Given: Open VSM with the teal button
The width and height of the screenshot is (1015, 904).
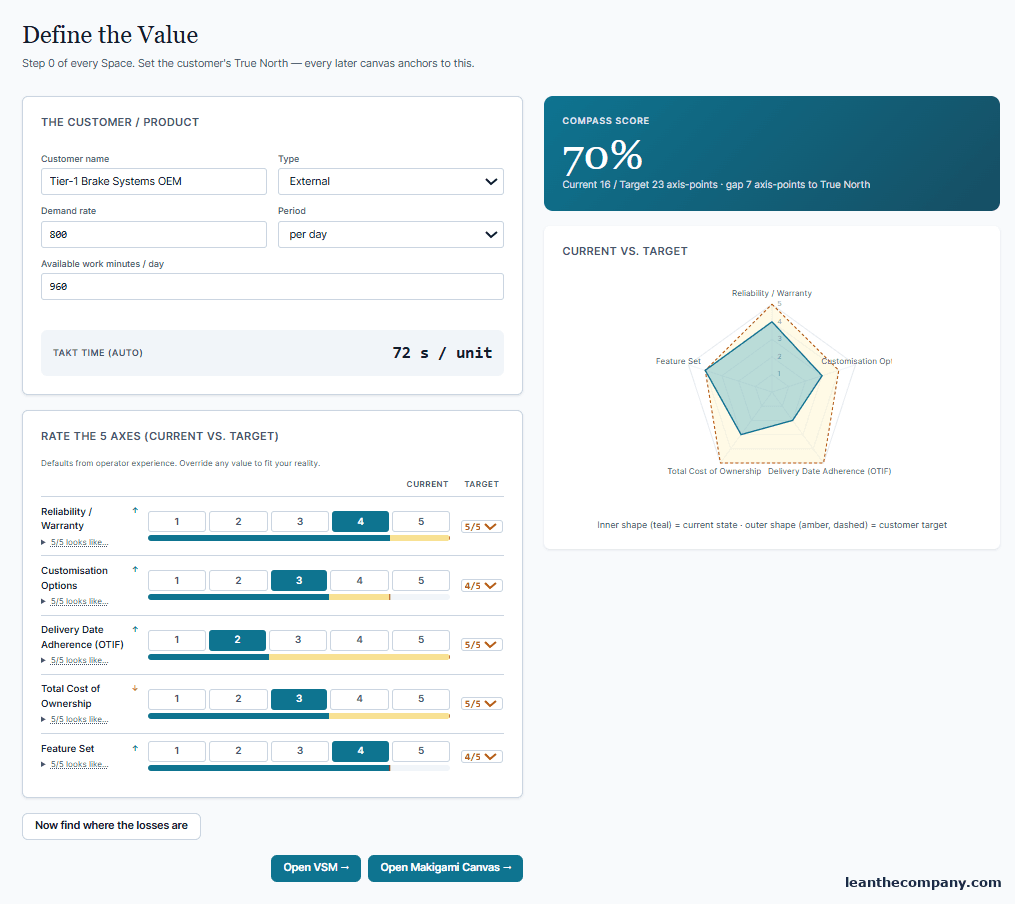Looking at the screenshot, I should [316, 868].
